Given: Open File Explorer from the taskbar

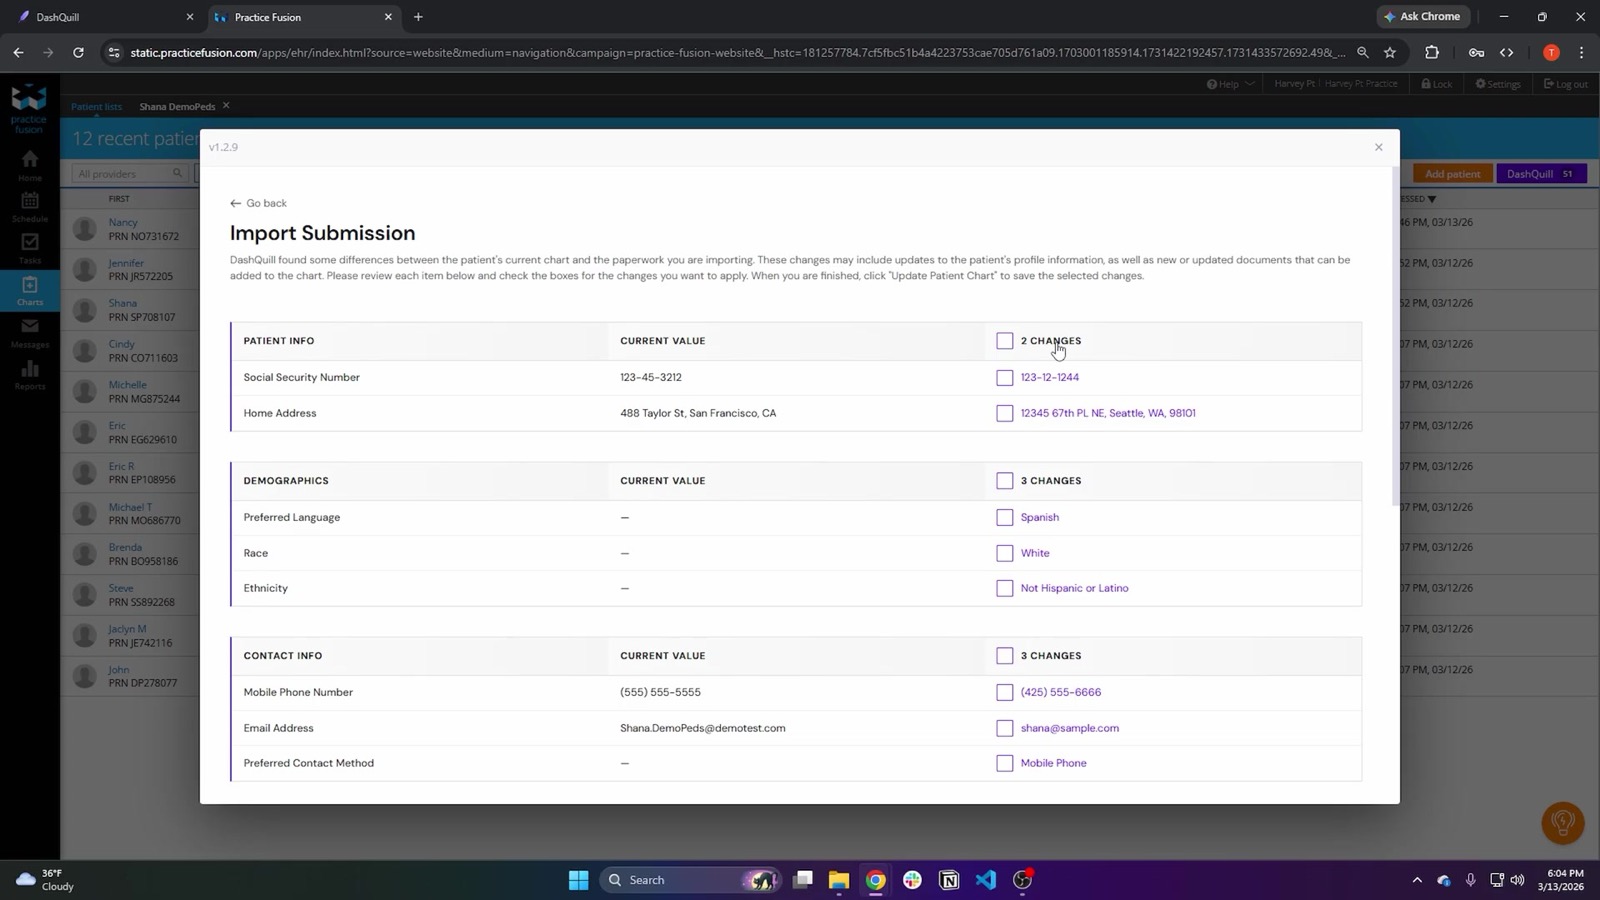Looking at the screenshot, I should click(838, 880).
